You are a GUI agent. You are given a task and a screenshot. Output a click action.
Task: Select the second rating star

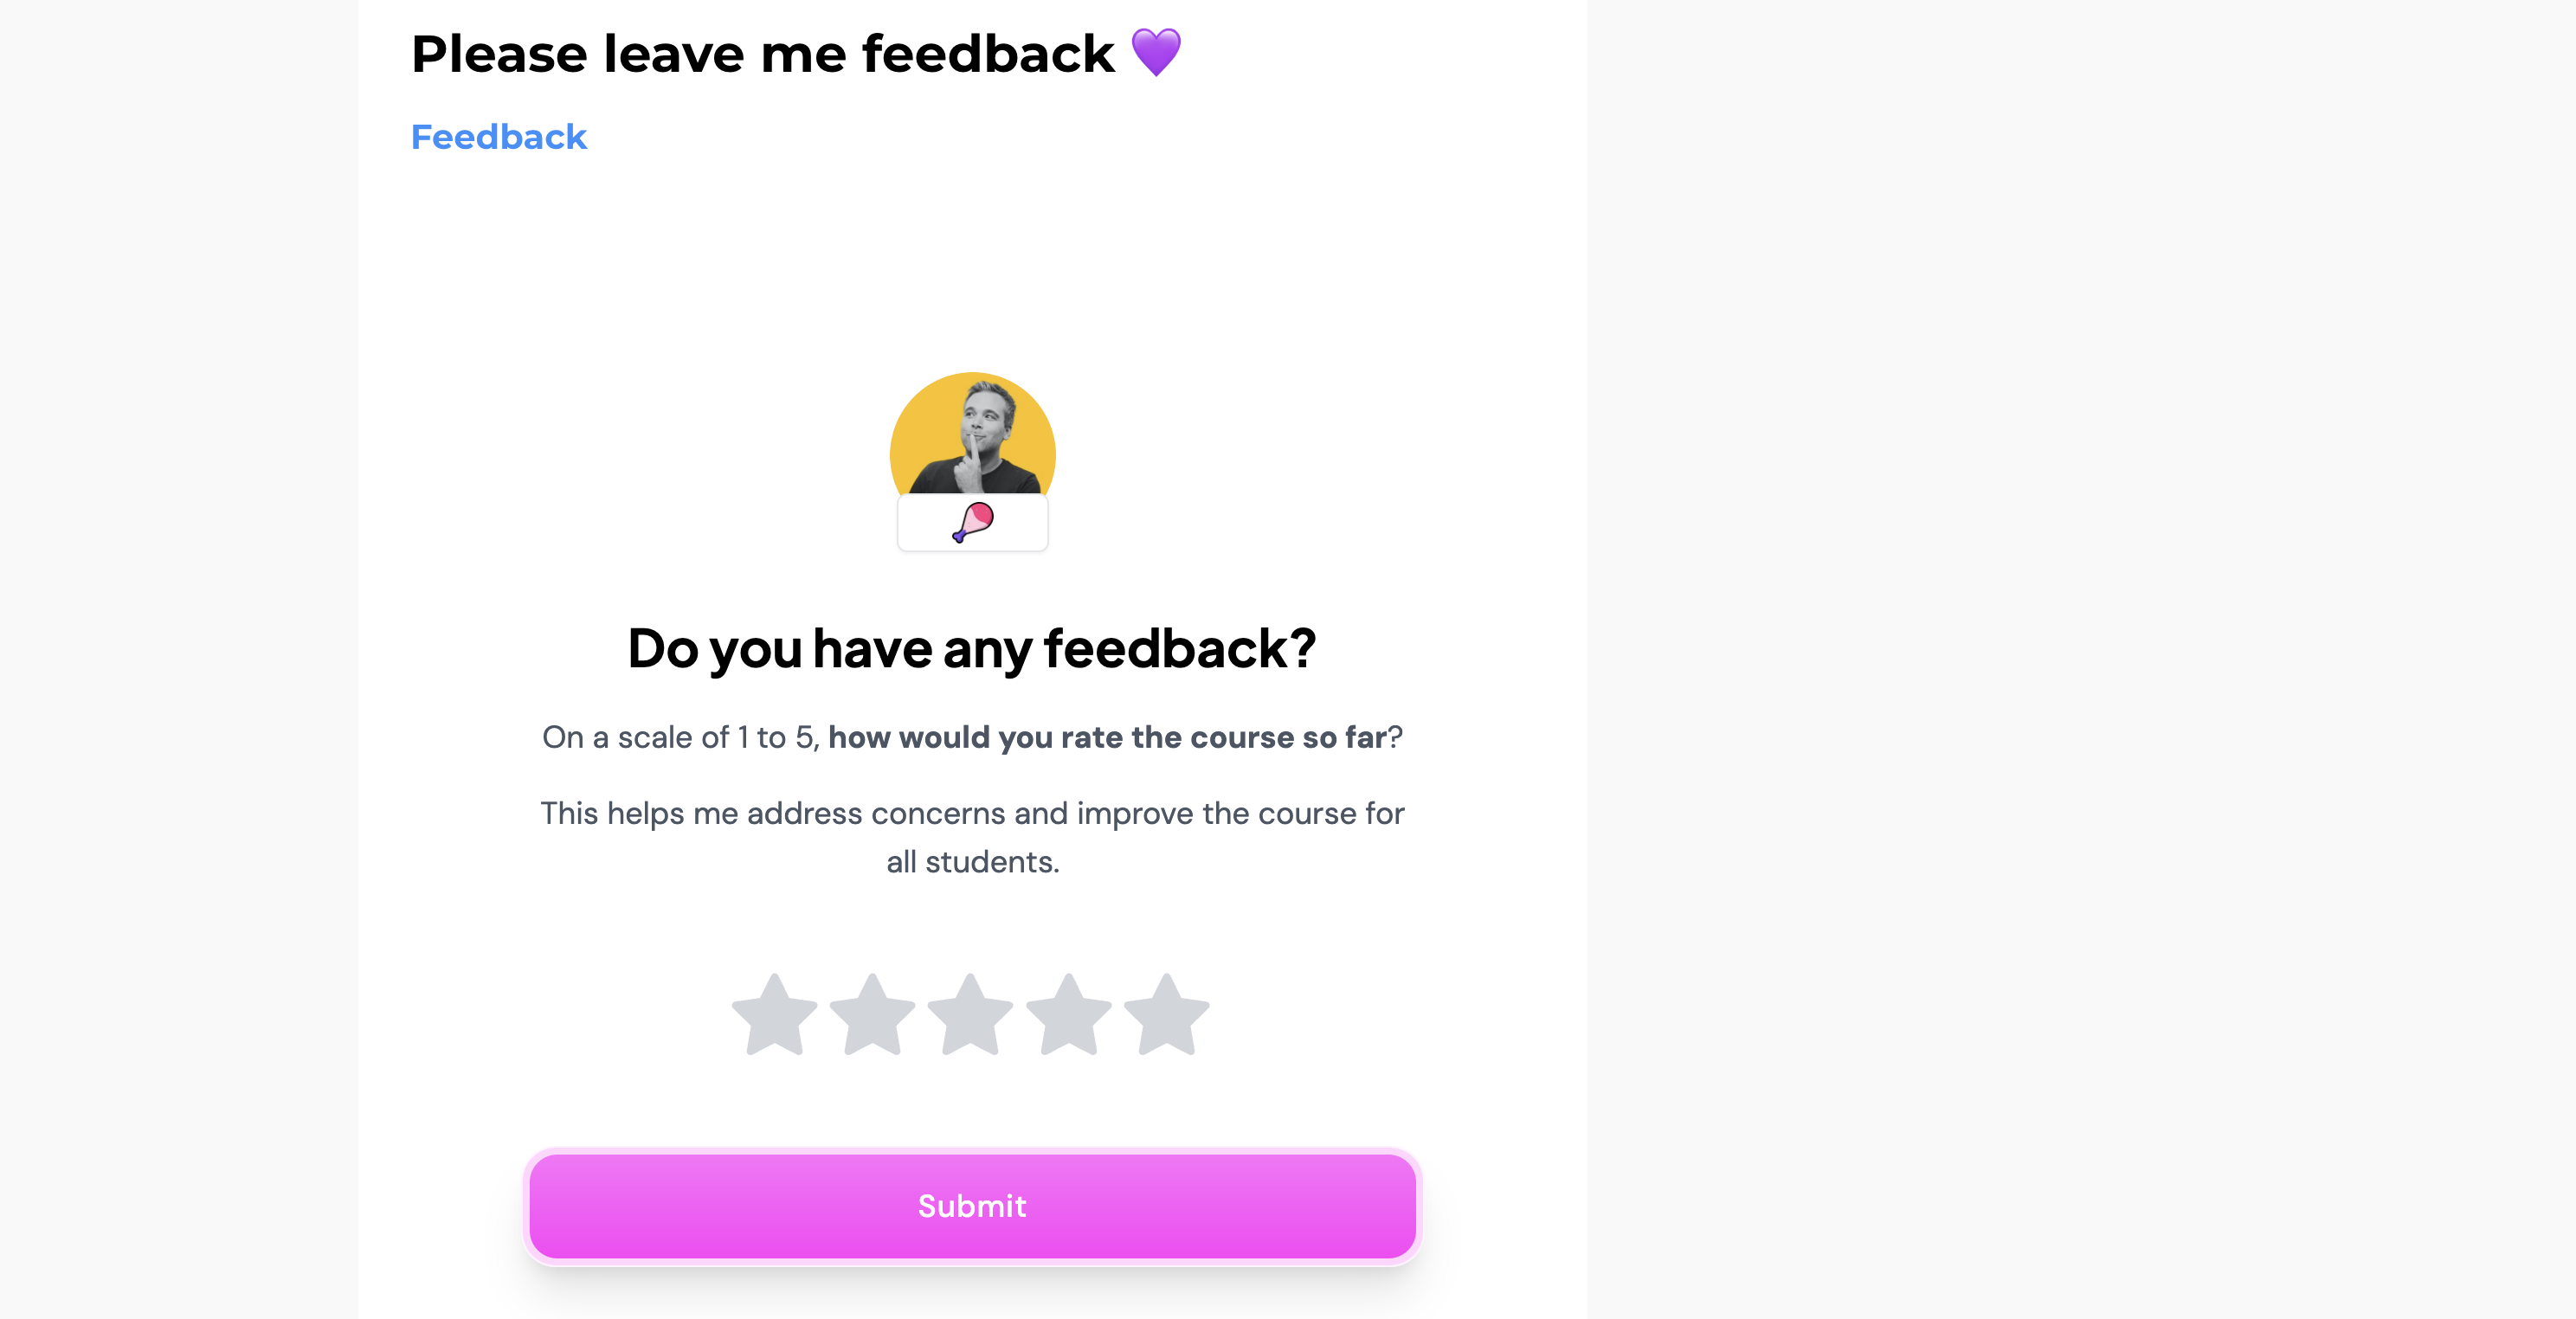tap(872, 1015)
